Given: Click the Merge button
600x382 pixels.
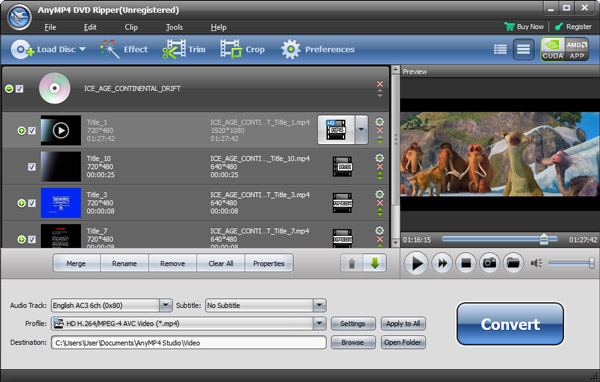Looking at the screenshot, I should pyautogui.click(x=76, y=263).
